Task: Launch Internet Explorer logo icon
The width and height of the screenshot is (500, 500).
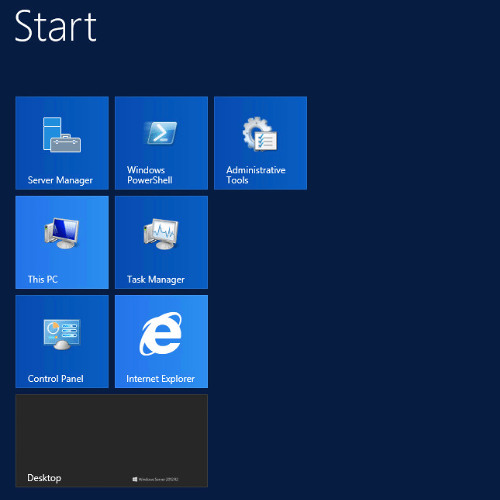Action: click(161, 333)
